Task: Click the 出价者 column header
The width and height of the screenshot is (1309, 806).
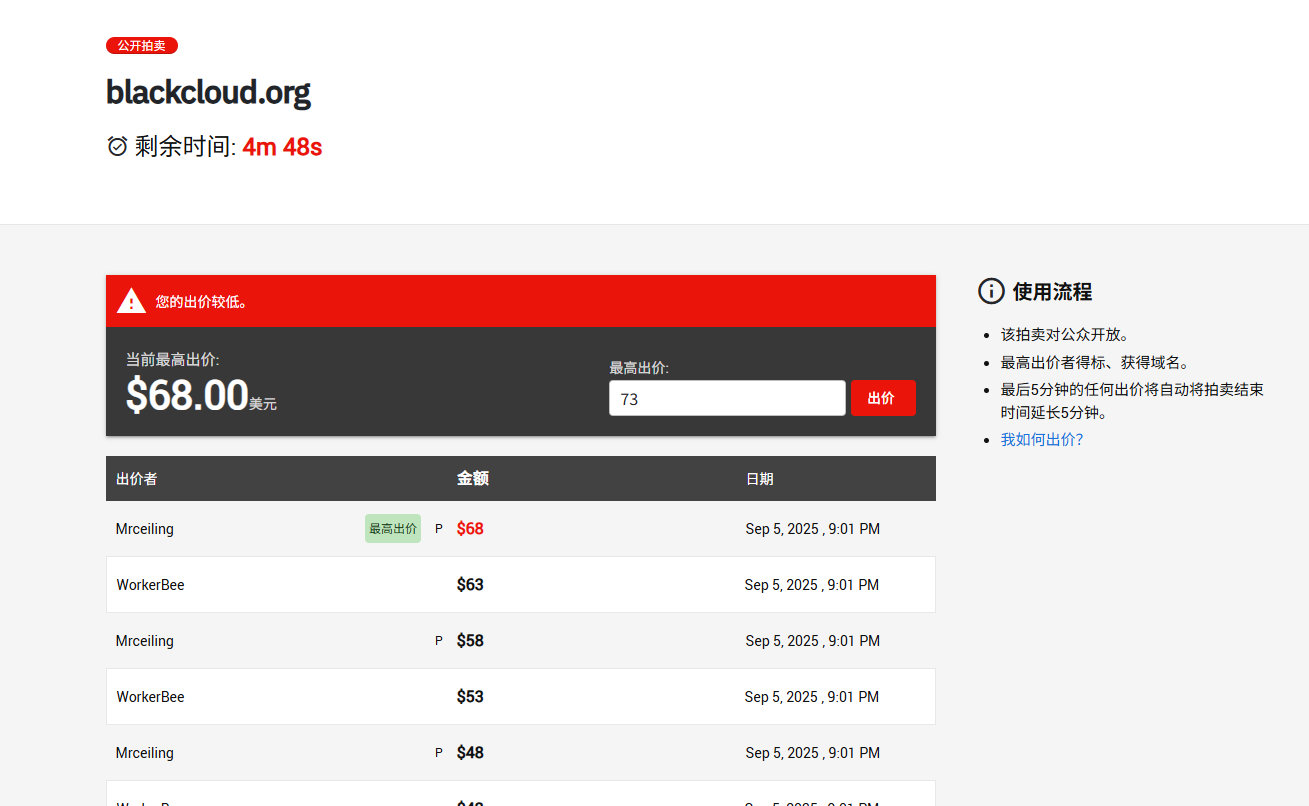Action: coord(137,479)
